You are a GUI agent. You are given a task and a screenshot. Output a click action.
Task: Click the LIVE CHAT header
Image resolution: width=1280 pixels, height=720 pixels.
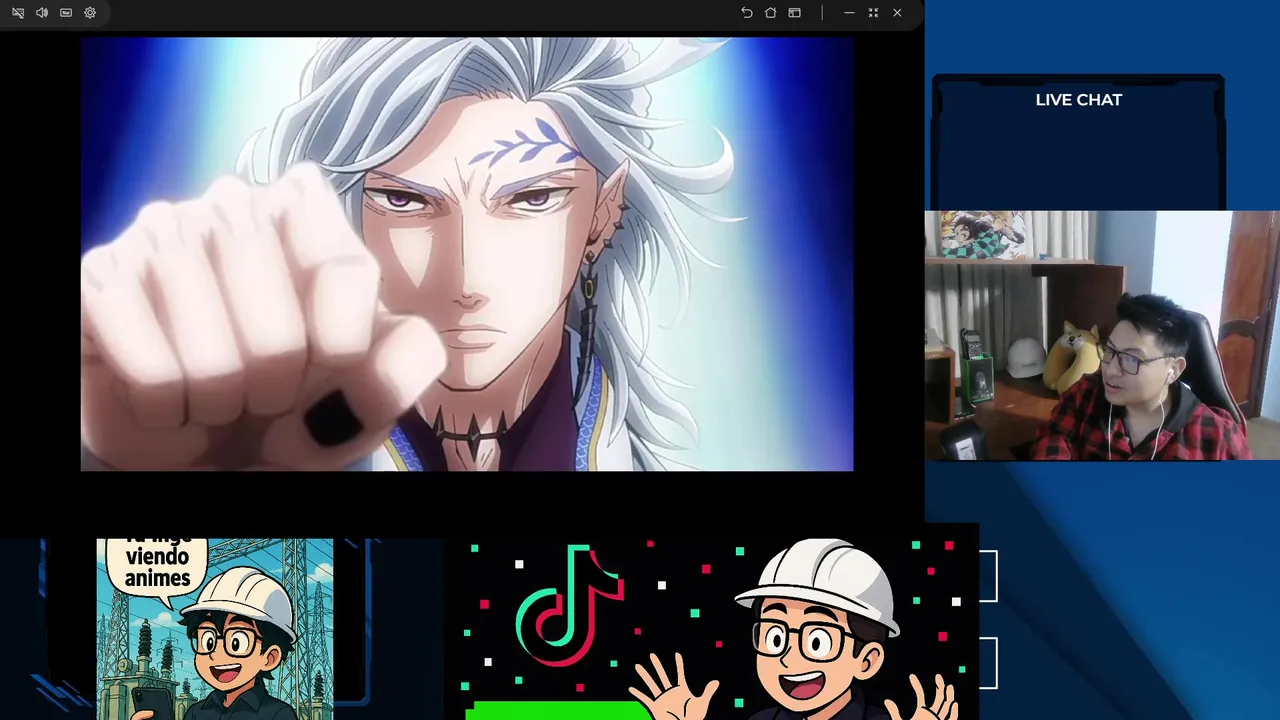[1078, 100]
